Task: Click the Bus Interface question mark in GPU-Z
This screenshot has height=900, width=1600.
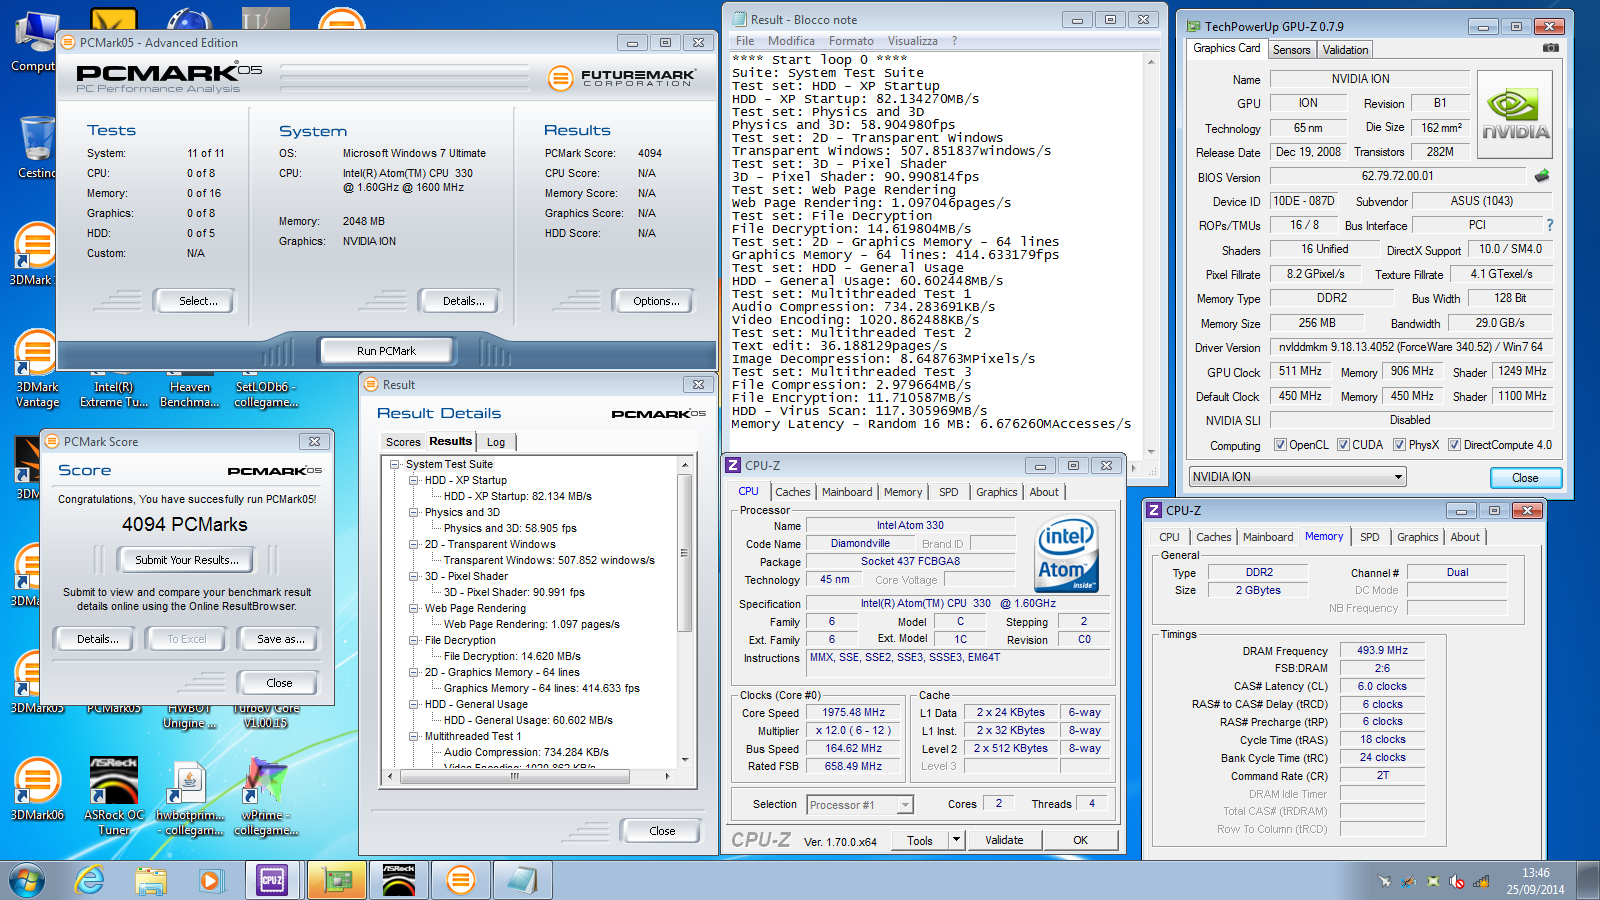Action: 1550,225
